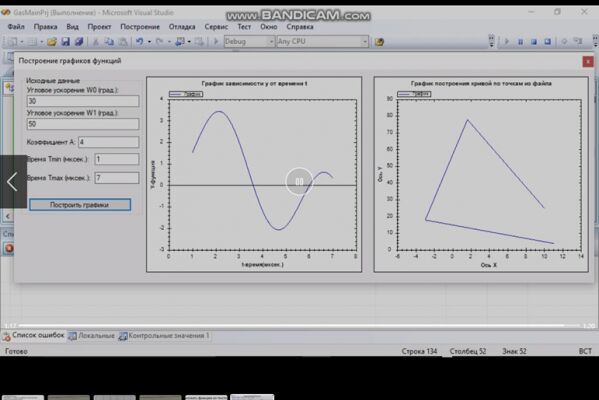The width and height of the screenshot is (599, 400).
Task: Open standard toolbar overflow options
Action: 491,41
